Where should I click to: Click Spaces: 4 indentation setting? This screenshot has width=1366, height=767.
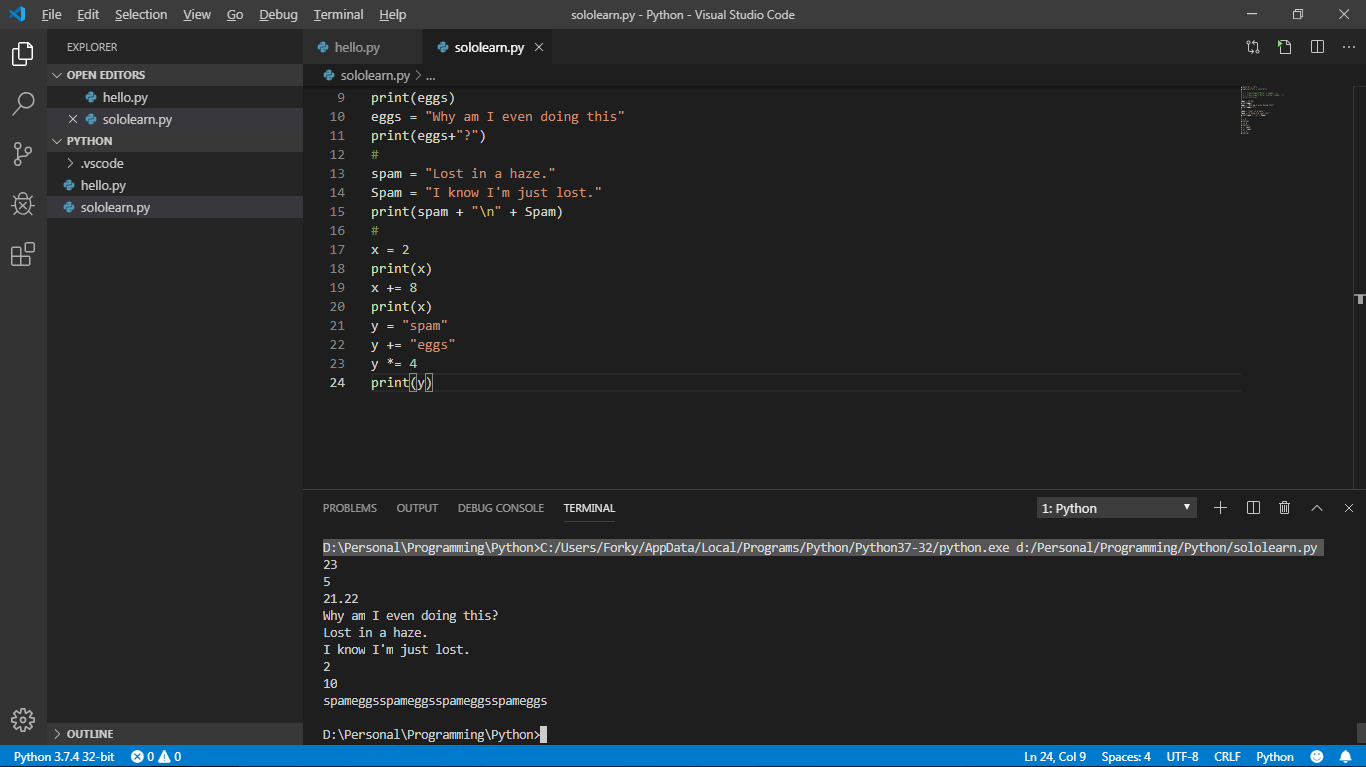[x=1126, y=757]
